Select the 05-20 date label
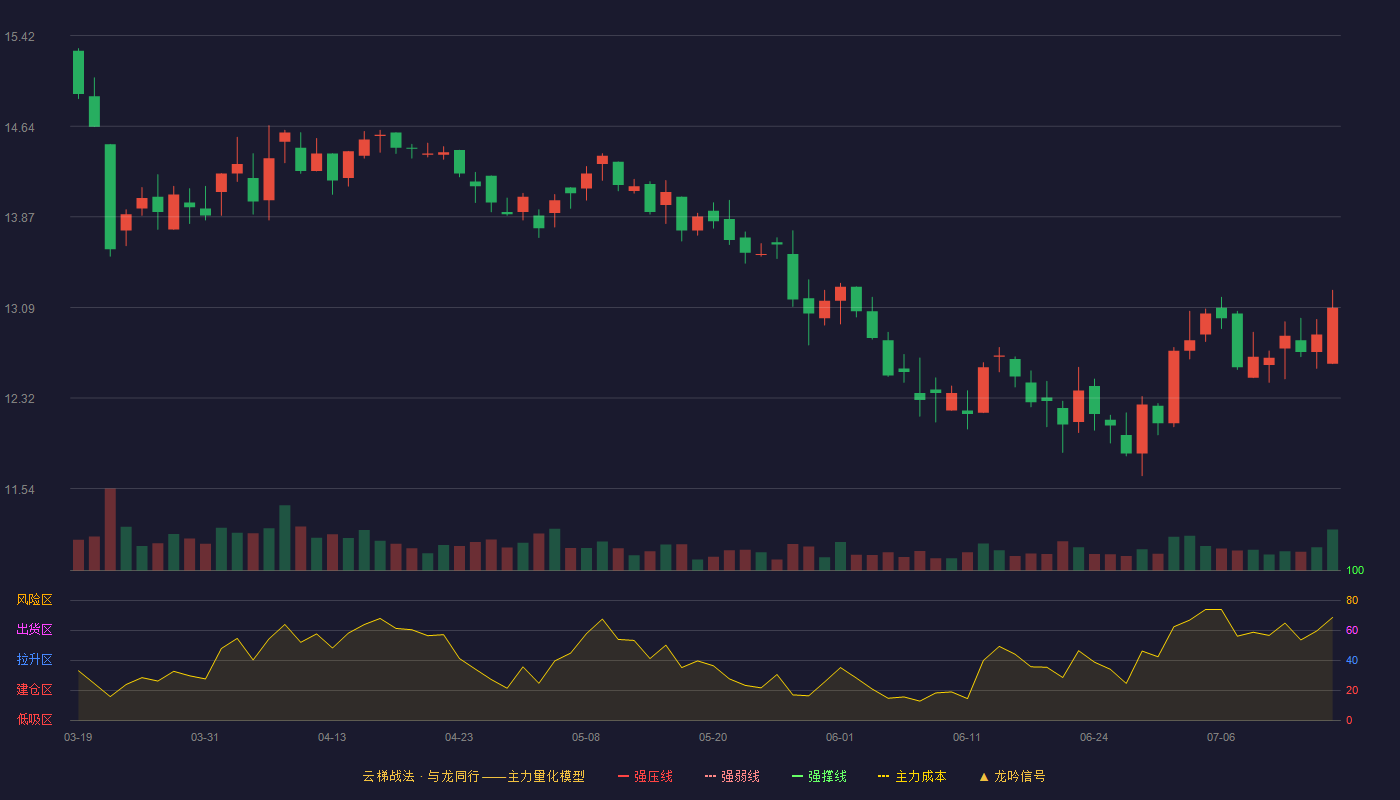The image size is (1400, 800). pyautogui.click(x=713, y=737)
